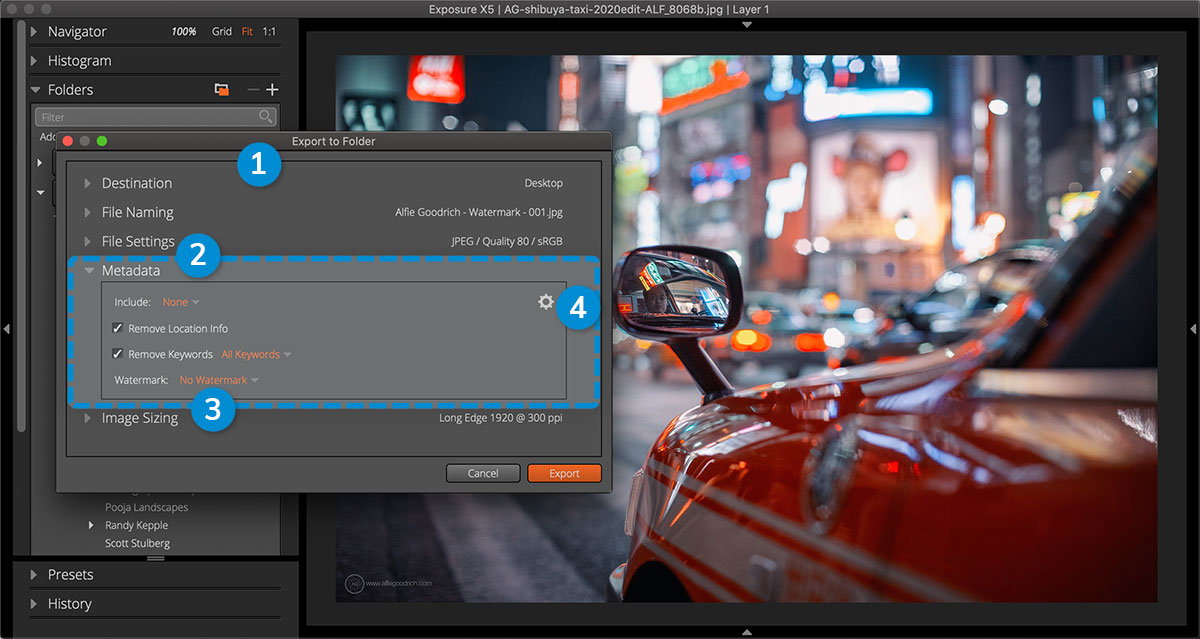Select Fit zoom mode in Navigator
Viewport: 1200px width, 639px height.
click(247, 32)
